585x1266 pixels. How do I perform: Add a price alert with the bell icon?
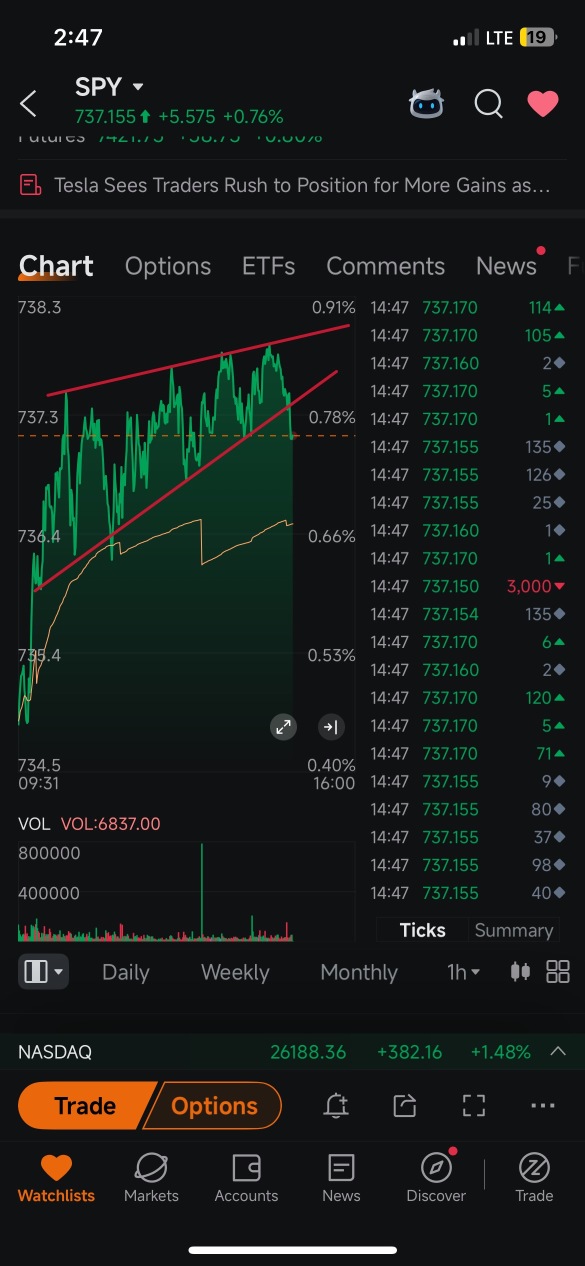point(336,1105)
